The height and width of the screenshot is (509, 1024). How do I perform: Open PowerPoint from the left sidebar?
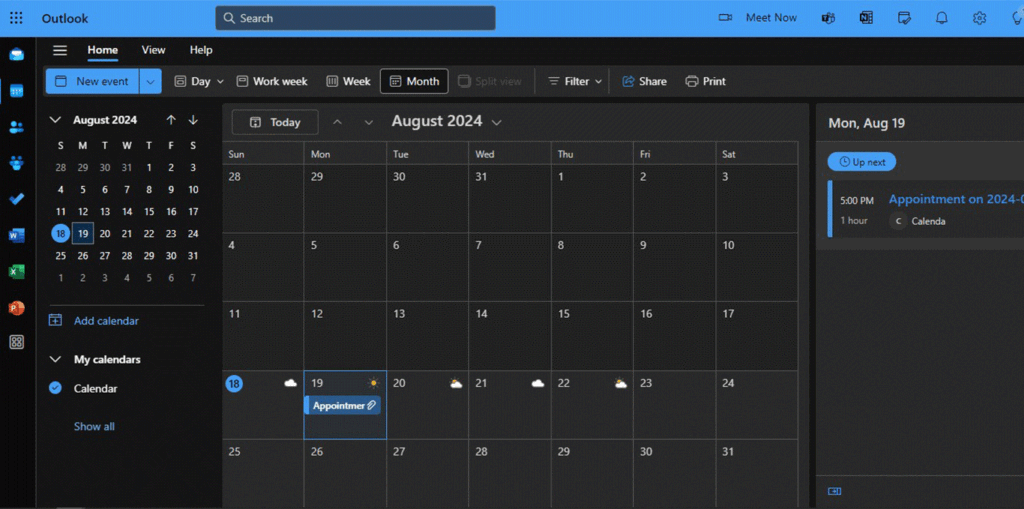tap(16, 308)
